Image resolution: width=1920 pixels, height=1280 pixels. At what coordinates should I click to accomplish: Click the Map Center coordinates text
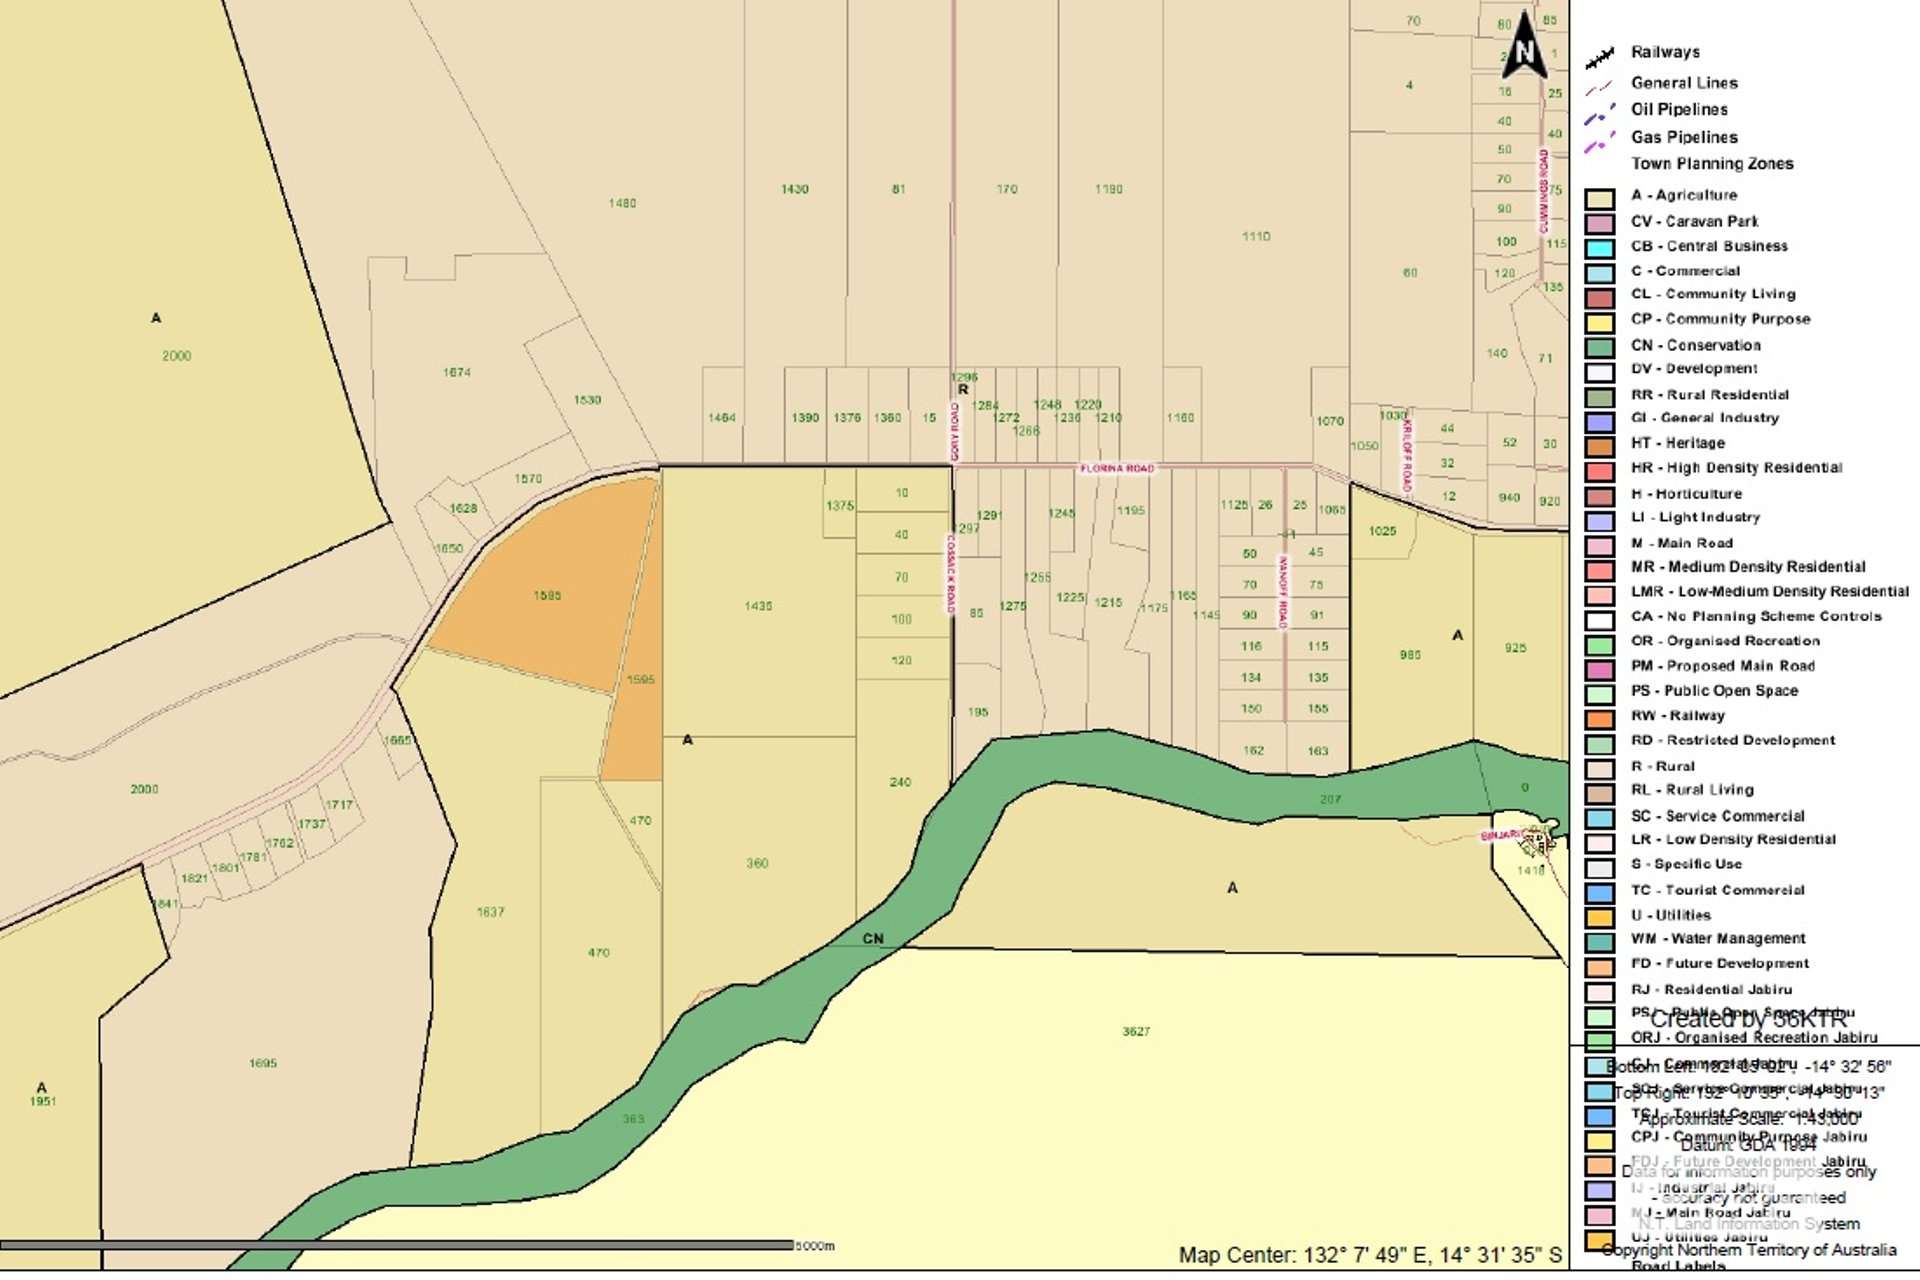[1370, 1255]
